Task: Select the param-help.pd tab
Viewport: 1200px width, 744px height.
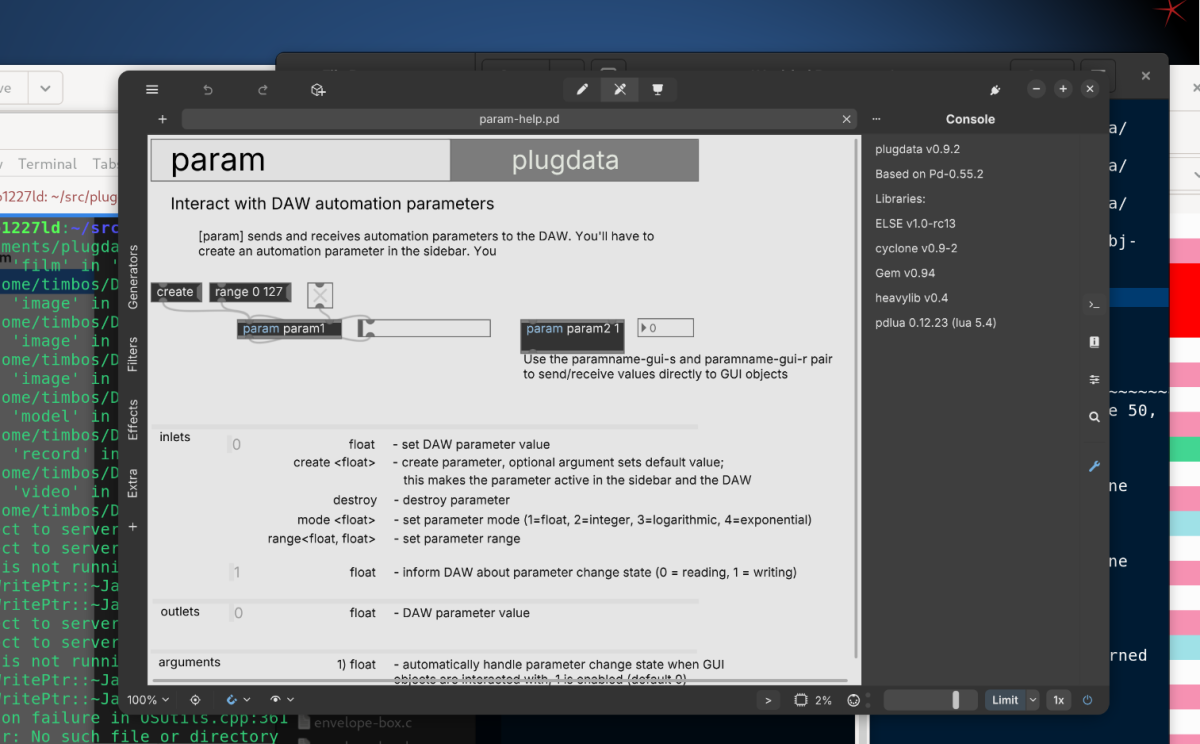Action: click(519, 119)
